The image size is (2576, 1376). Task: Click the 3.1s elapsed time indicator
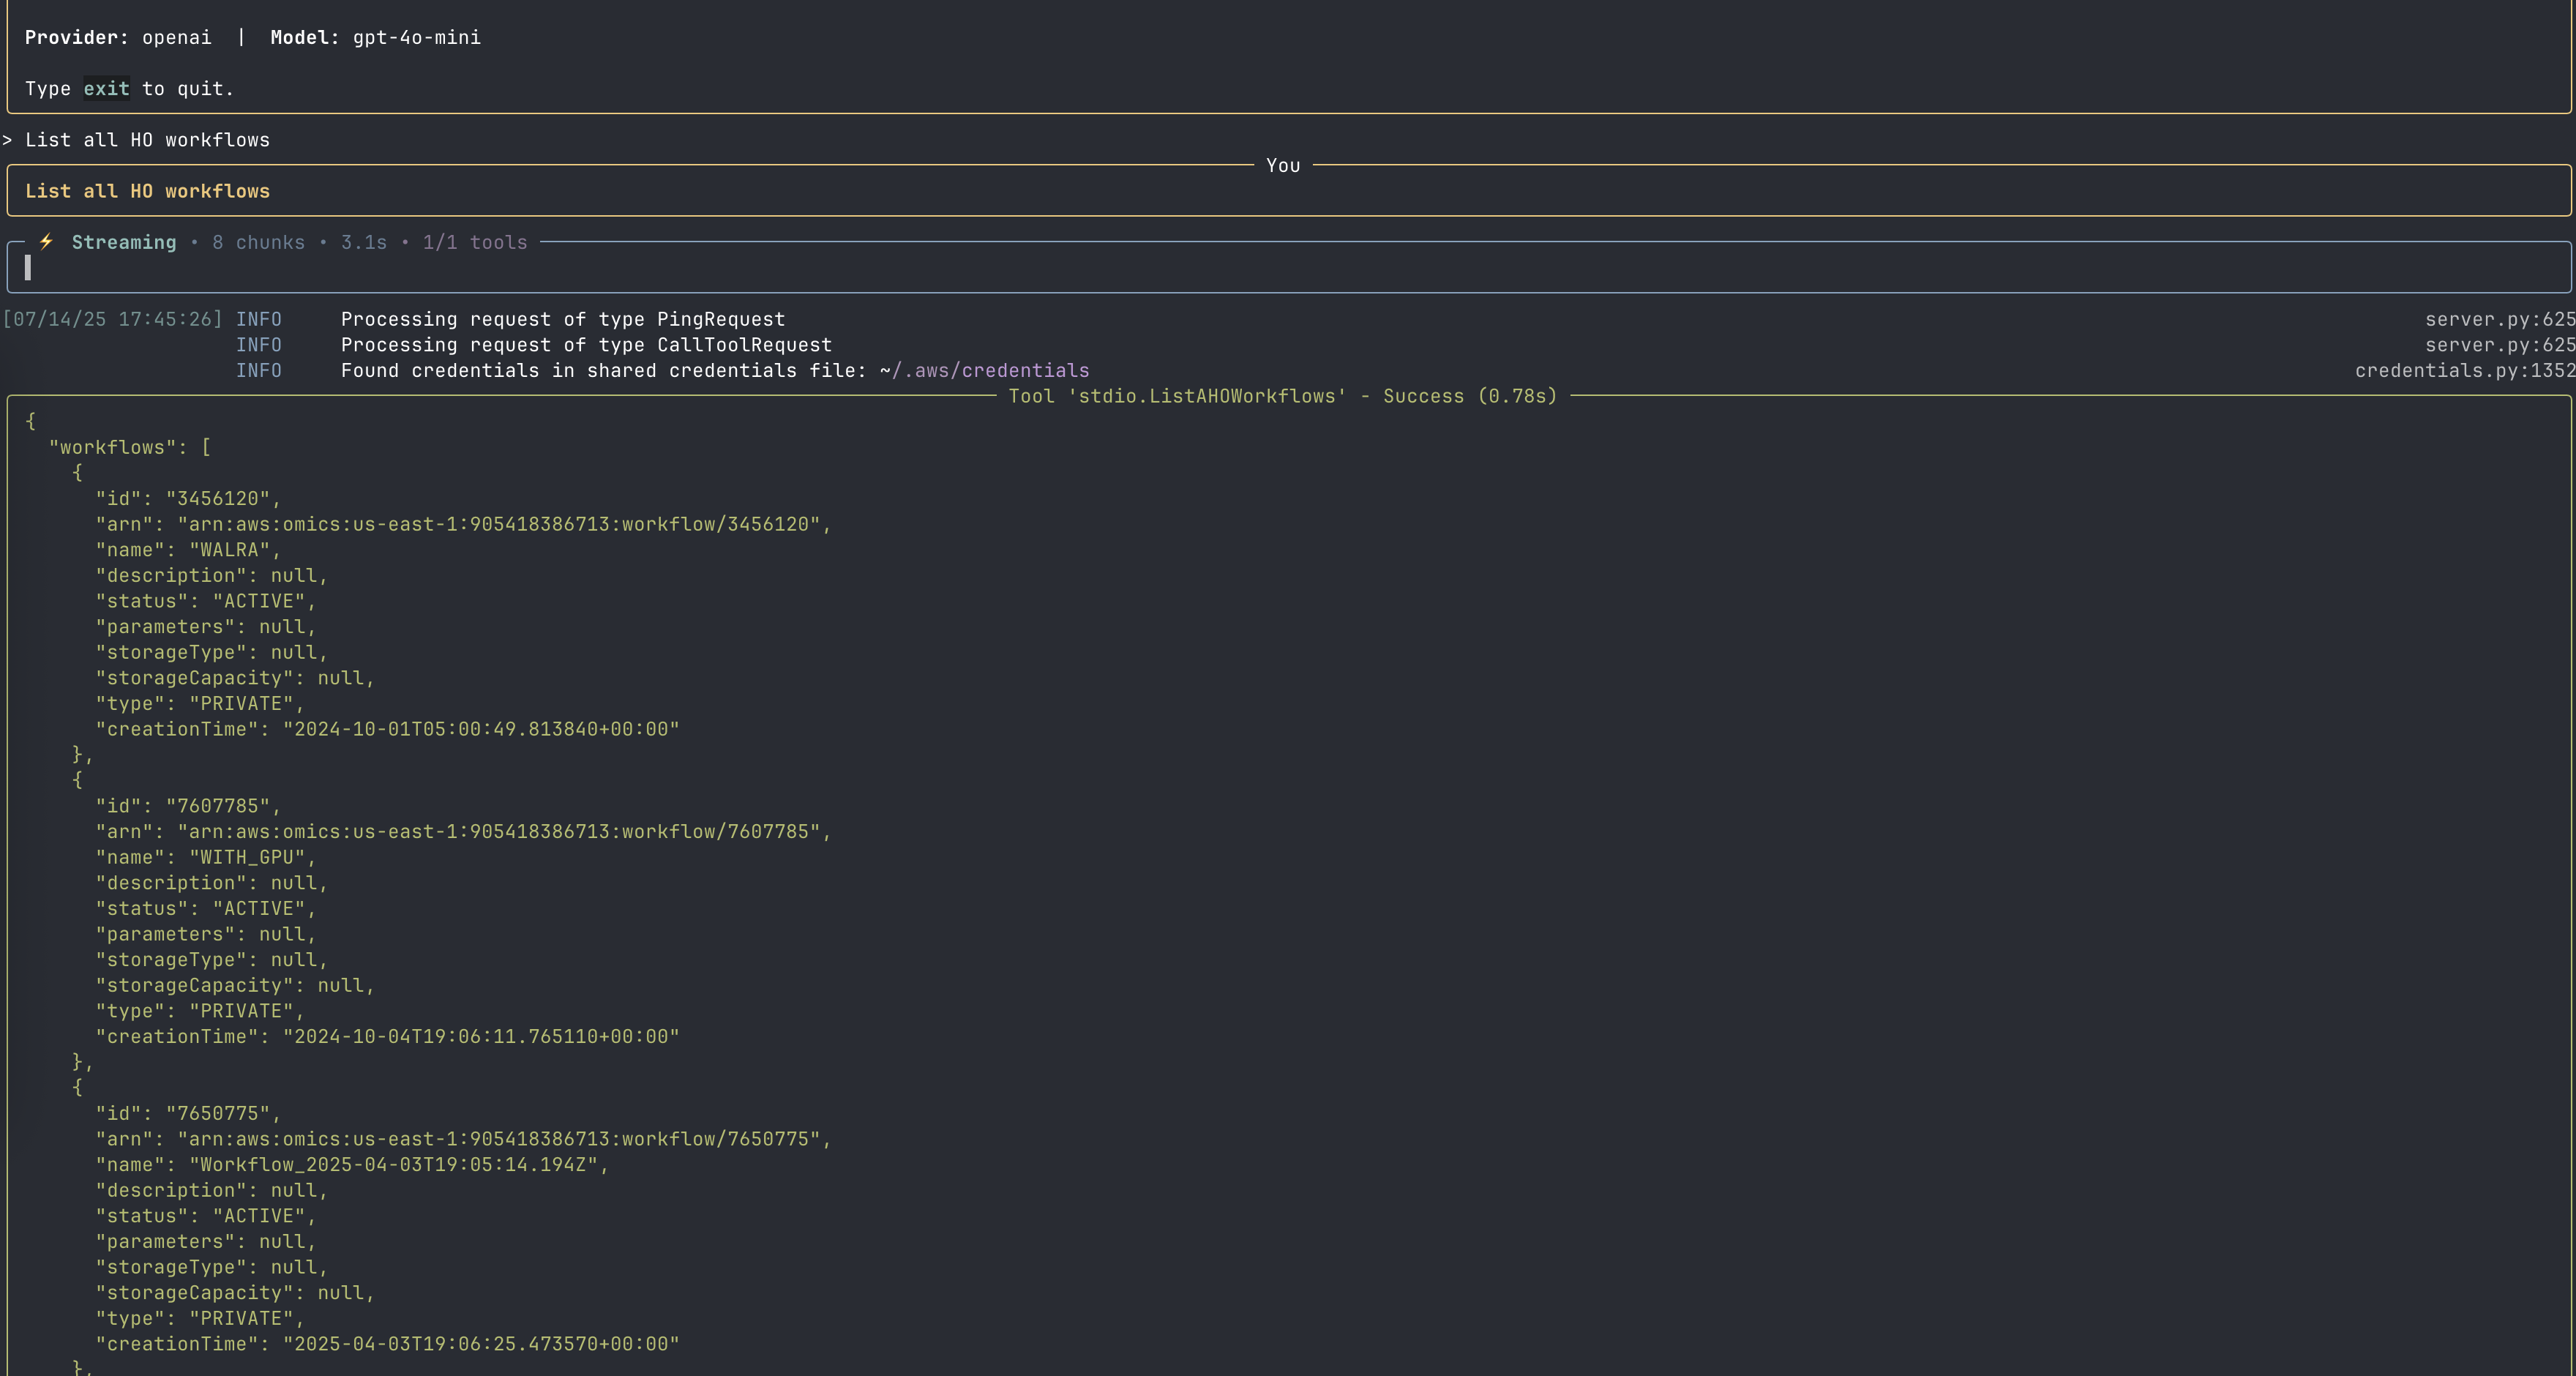tap(362, 241)
